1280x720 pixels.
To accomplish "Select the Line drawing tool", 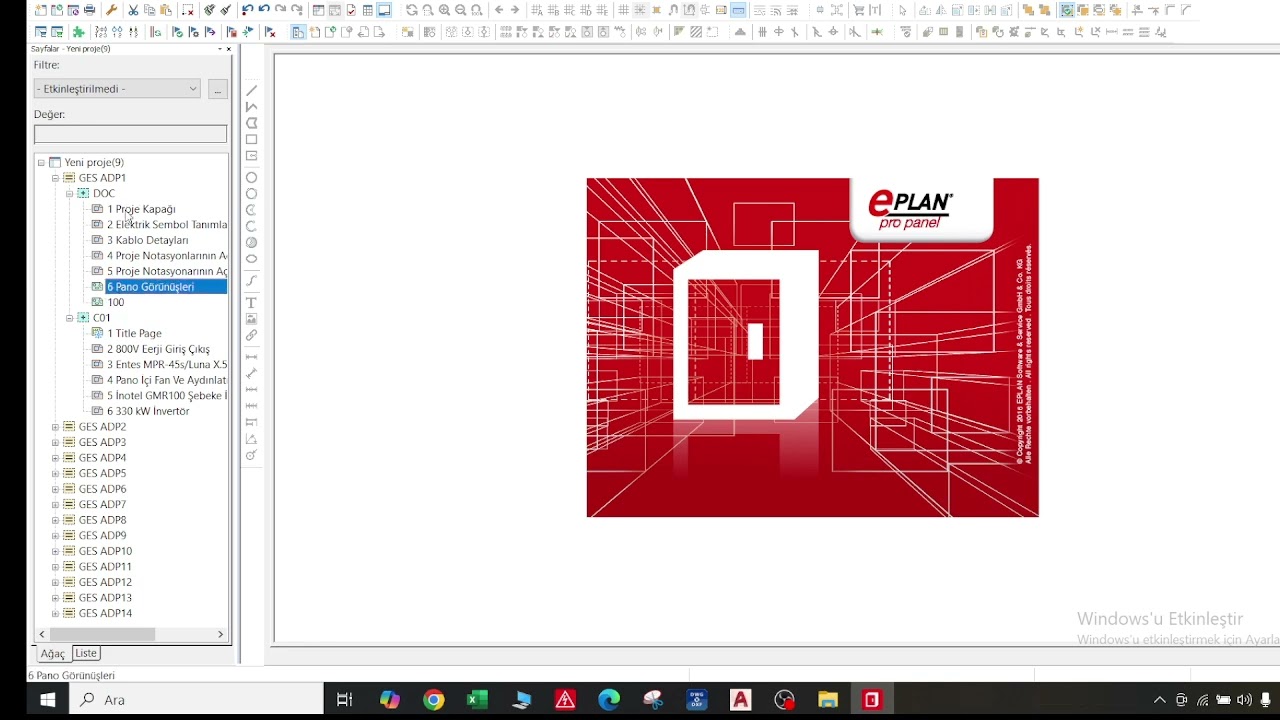I will 252,90.
